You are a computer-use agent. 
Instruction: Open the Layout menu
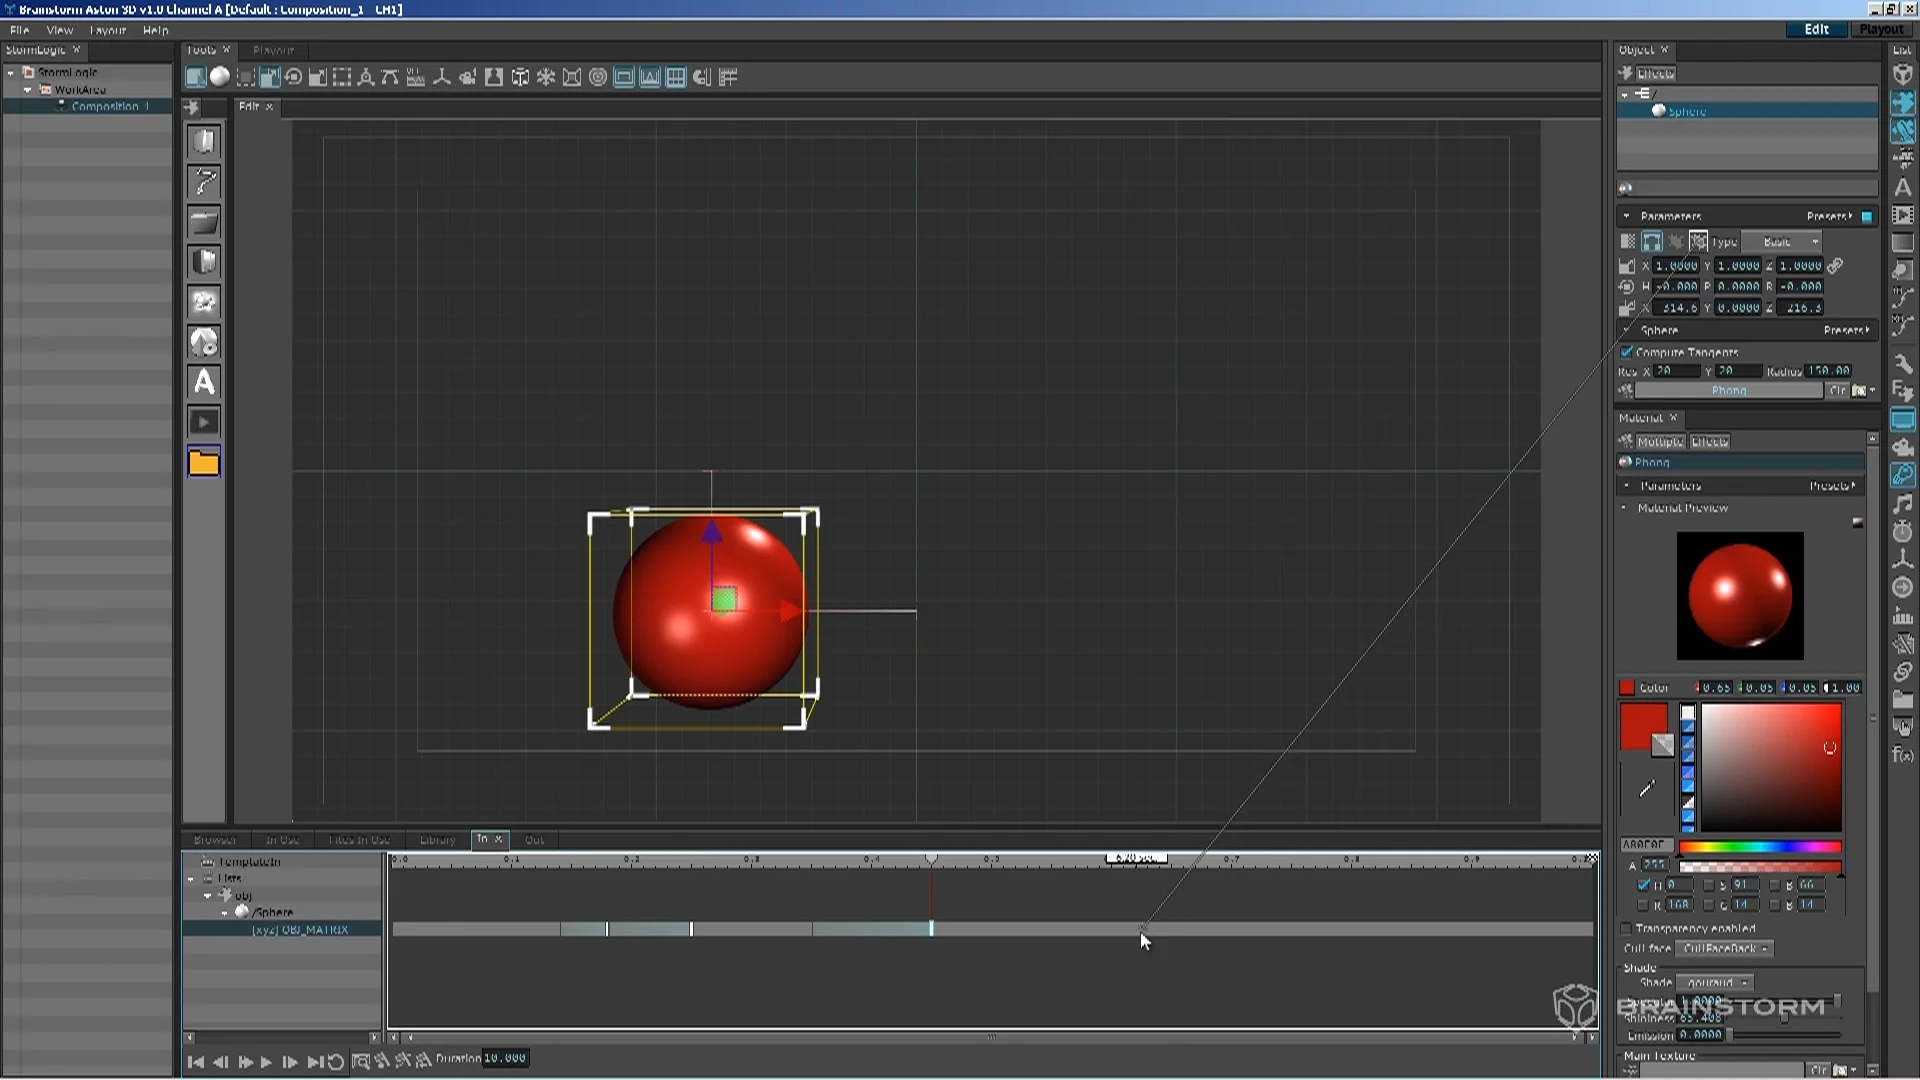tap(107, 30)
